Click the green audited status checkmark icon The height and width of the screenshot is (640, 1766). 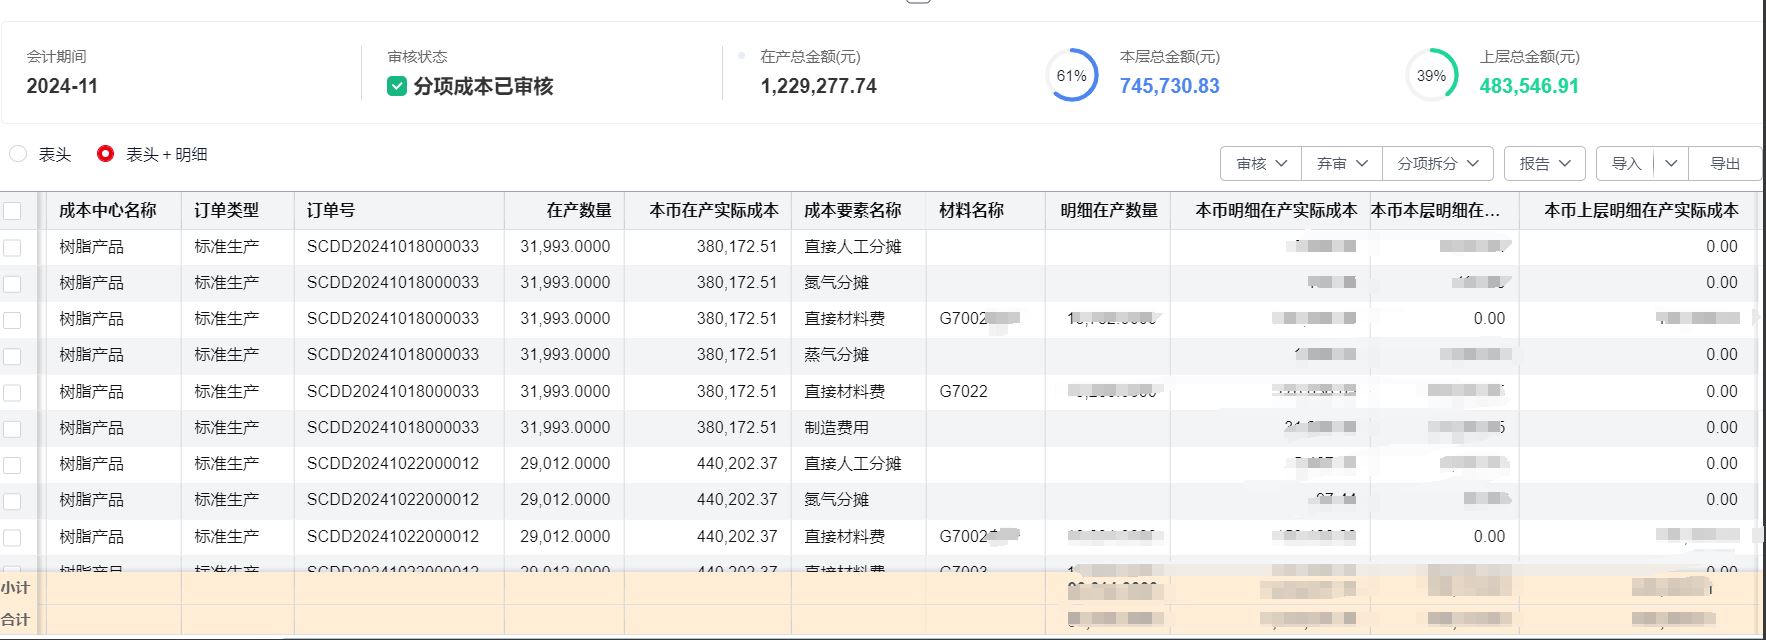[x=396, y=87]
